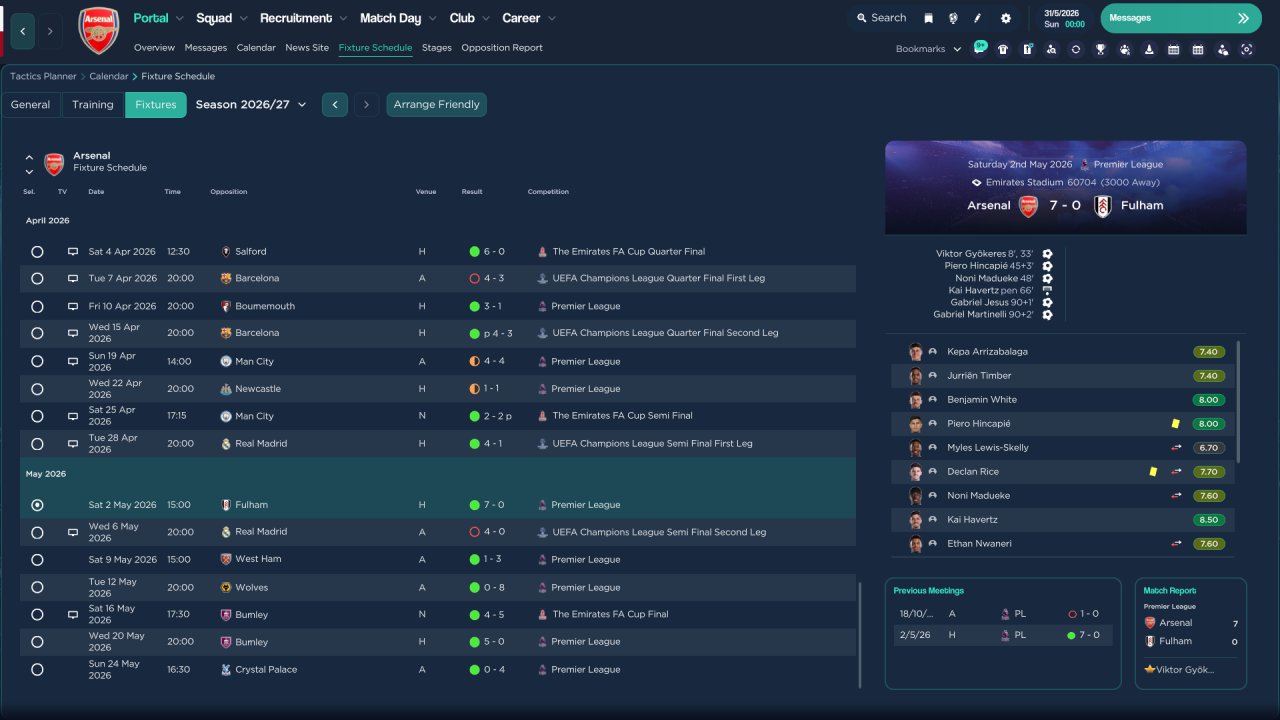
Task: Open the Opposition Report tab
Action: point(502,47)
